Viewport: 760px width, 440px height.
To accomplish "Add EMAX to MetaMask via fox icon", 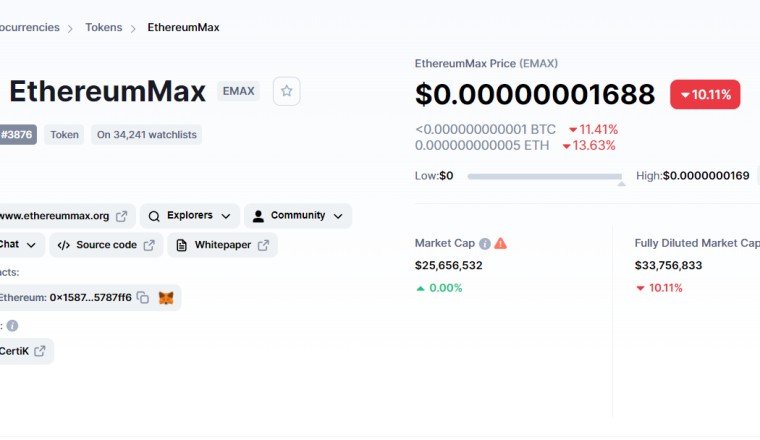I will click(166, 297).
